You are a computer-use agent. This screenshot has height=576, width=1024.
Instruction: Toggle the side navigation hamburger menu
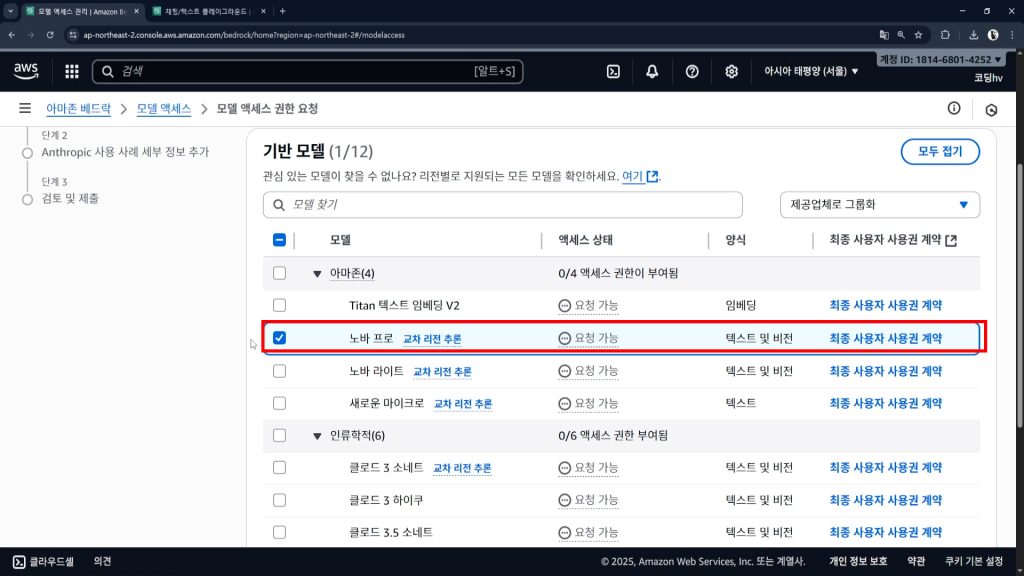pyautogui.click(x=25, y=108)
